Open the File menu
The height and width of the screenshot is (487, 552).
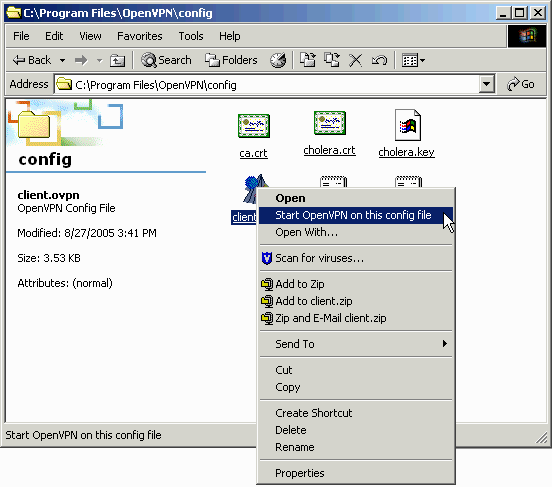(21, 36)
